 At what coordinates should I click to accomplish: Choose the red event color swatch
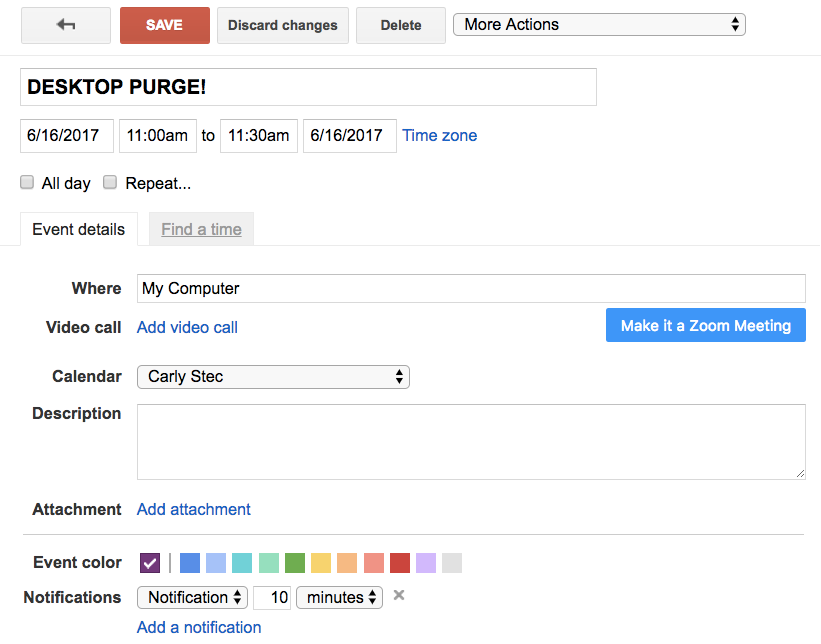tap(400, 563)
